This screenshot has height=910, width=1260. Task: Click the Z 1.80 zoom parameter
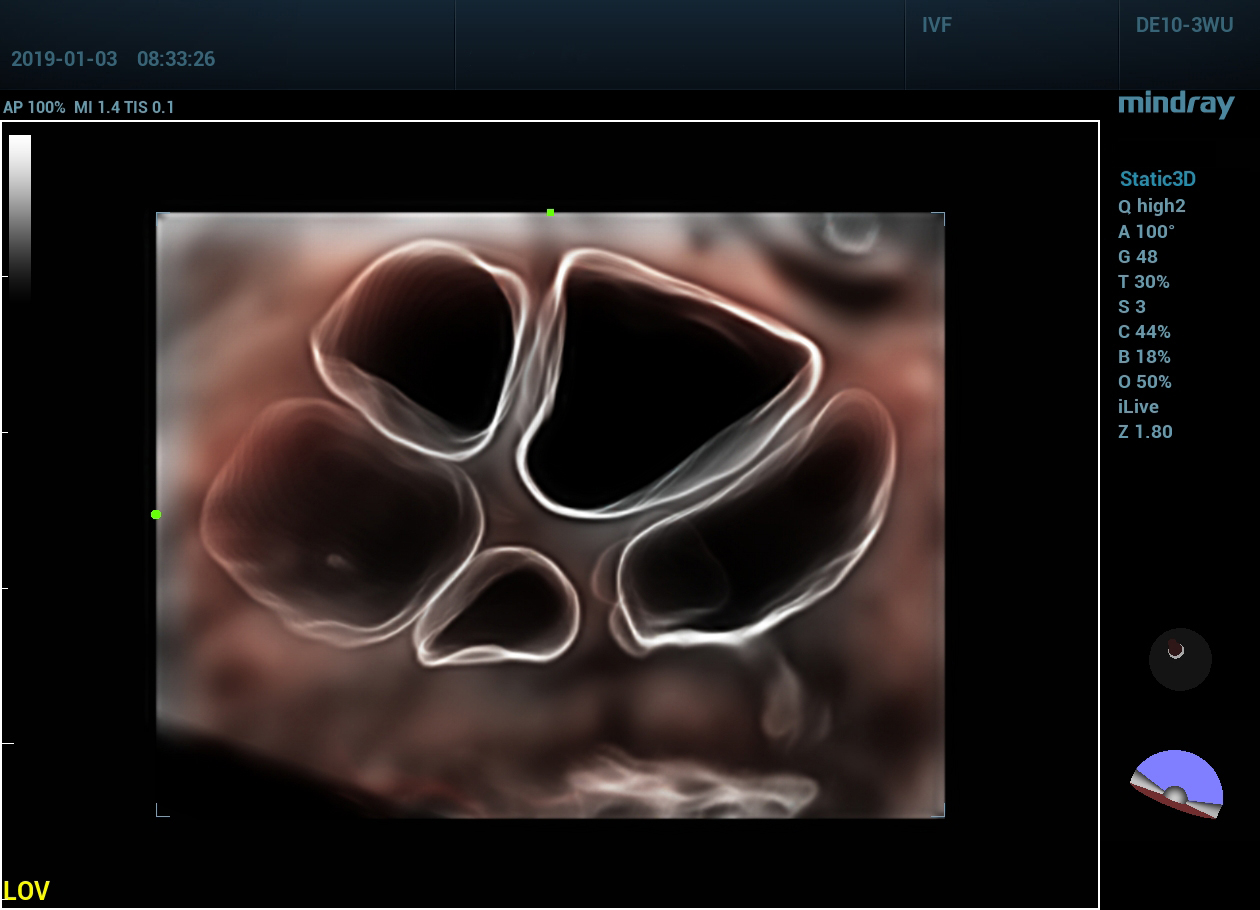click(x=1145, y=432)
